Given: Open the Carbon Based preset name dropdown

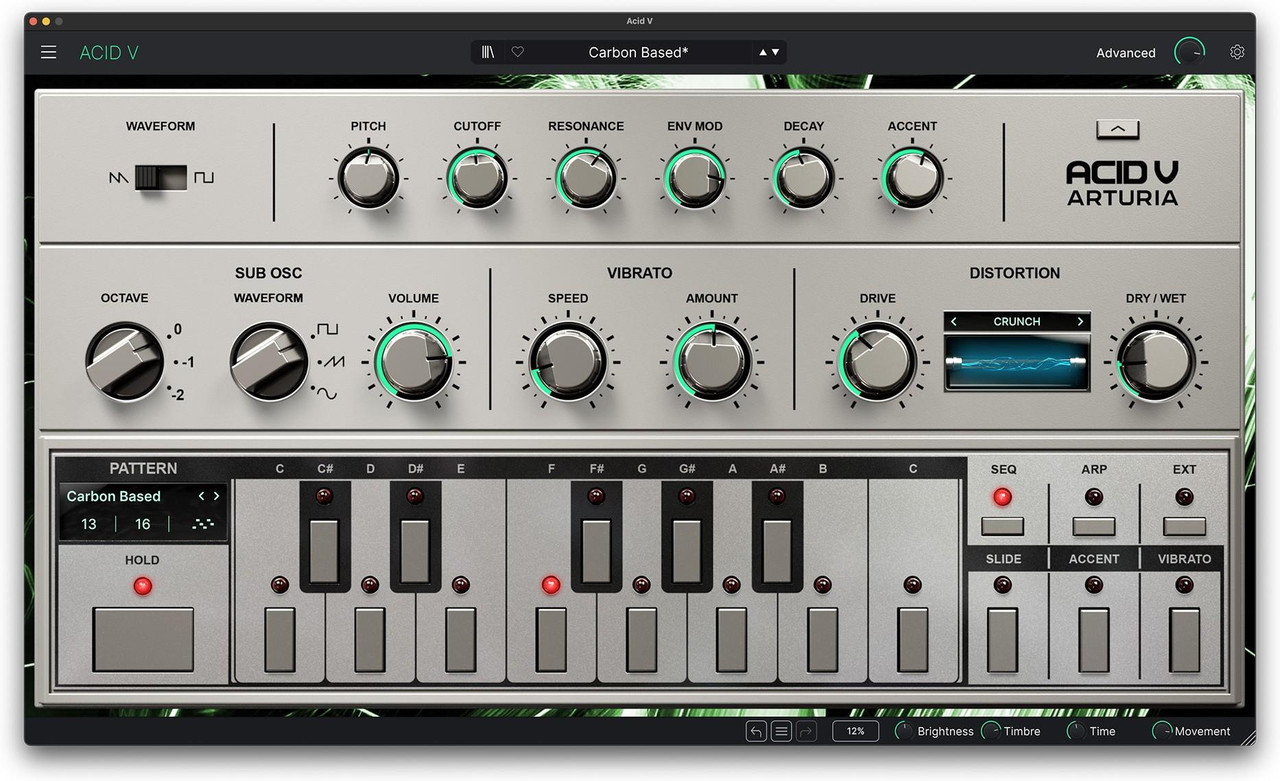Looking at the screenshot, I should coord(638,52).
